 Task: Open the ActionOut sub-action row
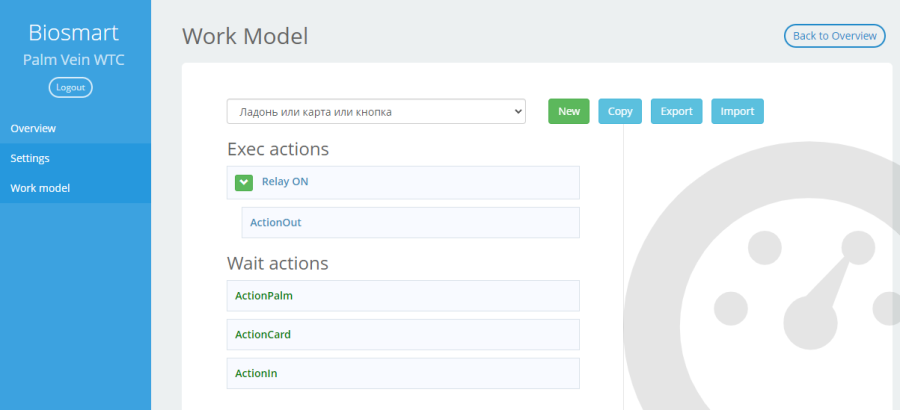tap(410, 222)
